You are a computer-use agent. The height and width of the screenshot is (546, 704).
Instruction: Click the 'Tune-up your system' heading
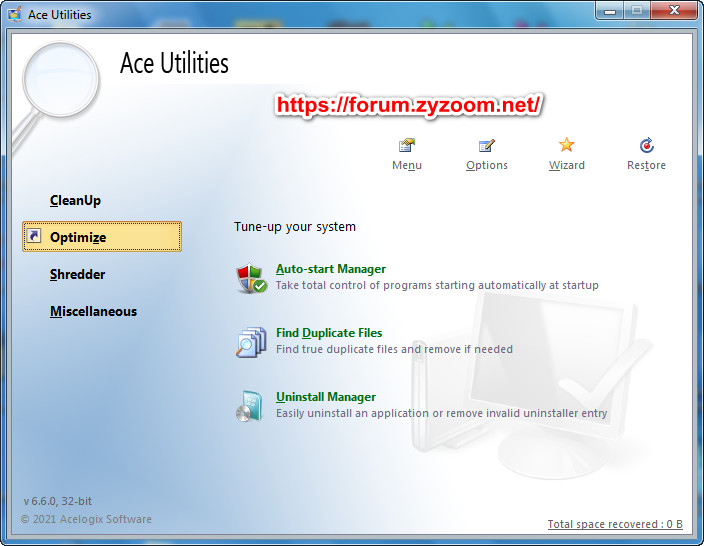point(295,227)
